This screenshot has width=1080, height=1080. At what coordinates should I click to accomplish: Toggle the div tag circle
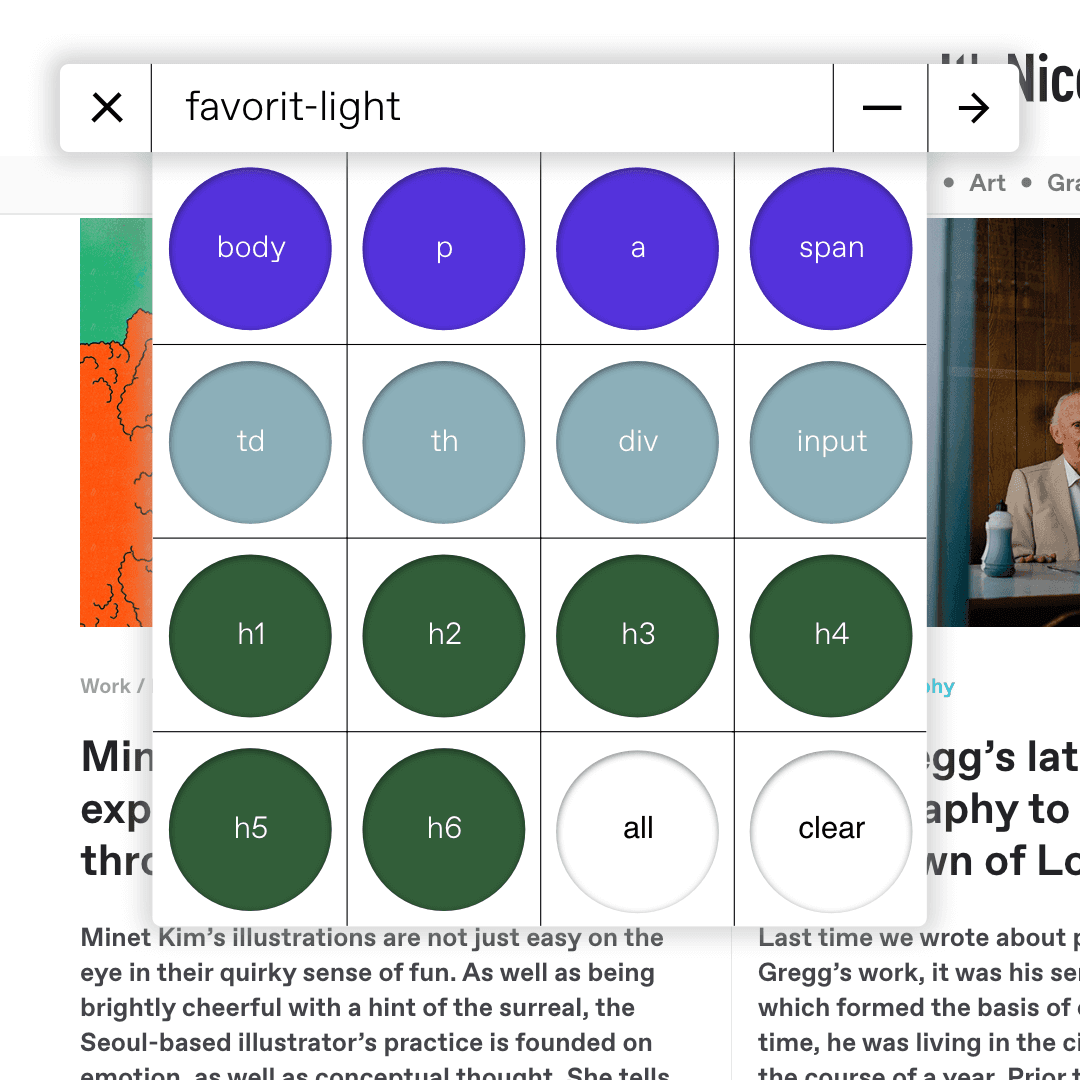pyautogui.click(x=638, y=441)
